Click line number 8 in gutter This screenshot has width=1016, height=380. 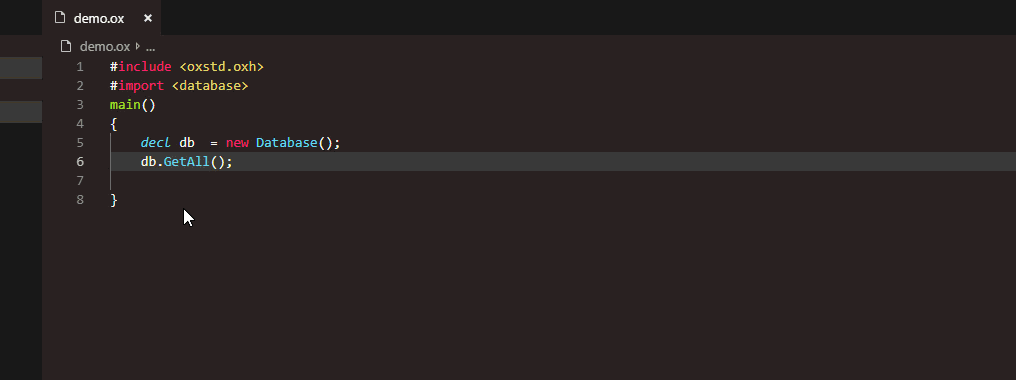click(x=80, y=199)
